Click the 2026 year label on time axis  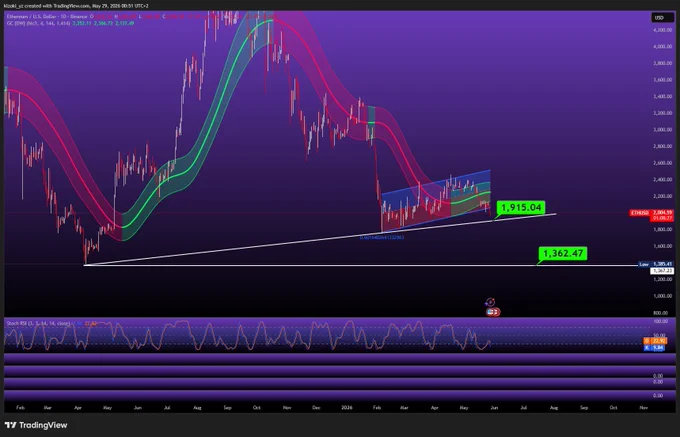coord(347,408)
